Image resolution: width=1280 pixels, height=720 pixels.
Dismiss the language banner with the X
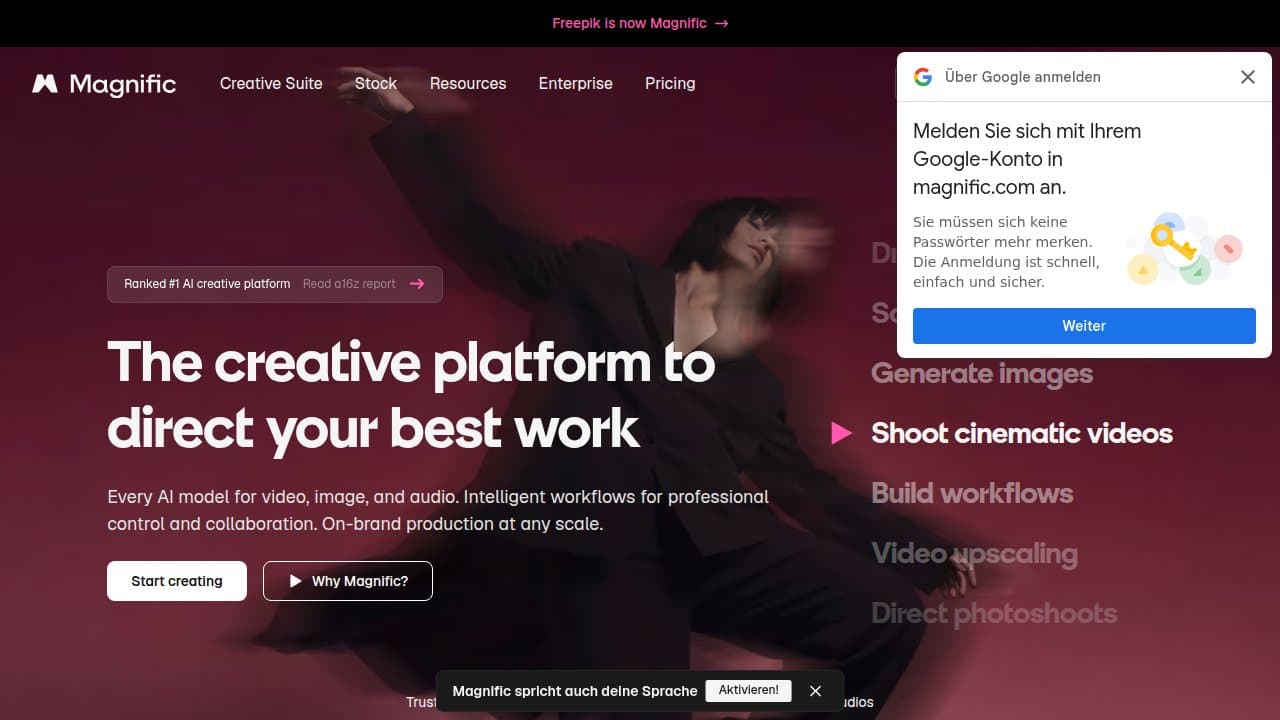(815, 691)
